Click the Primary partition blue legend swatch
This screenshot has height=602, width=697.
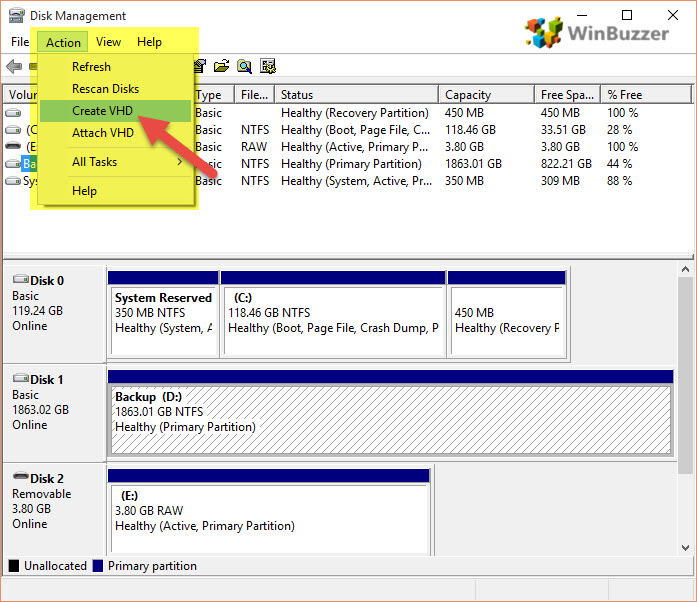(98, 566)
